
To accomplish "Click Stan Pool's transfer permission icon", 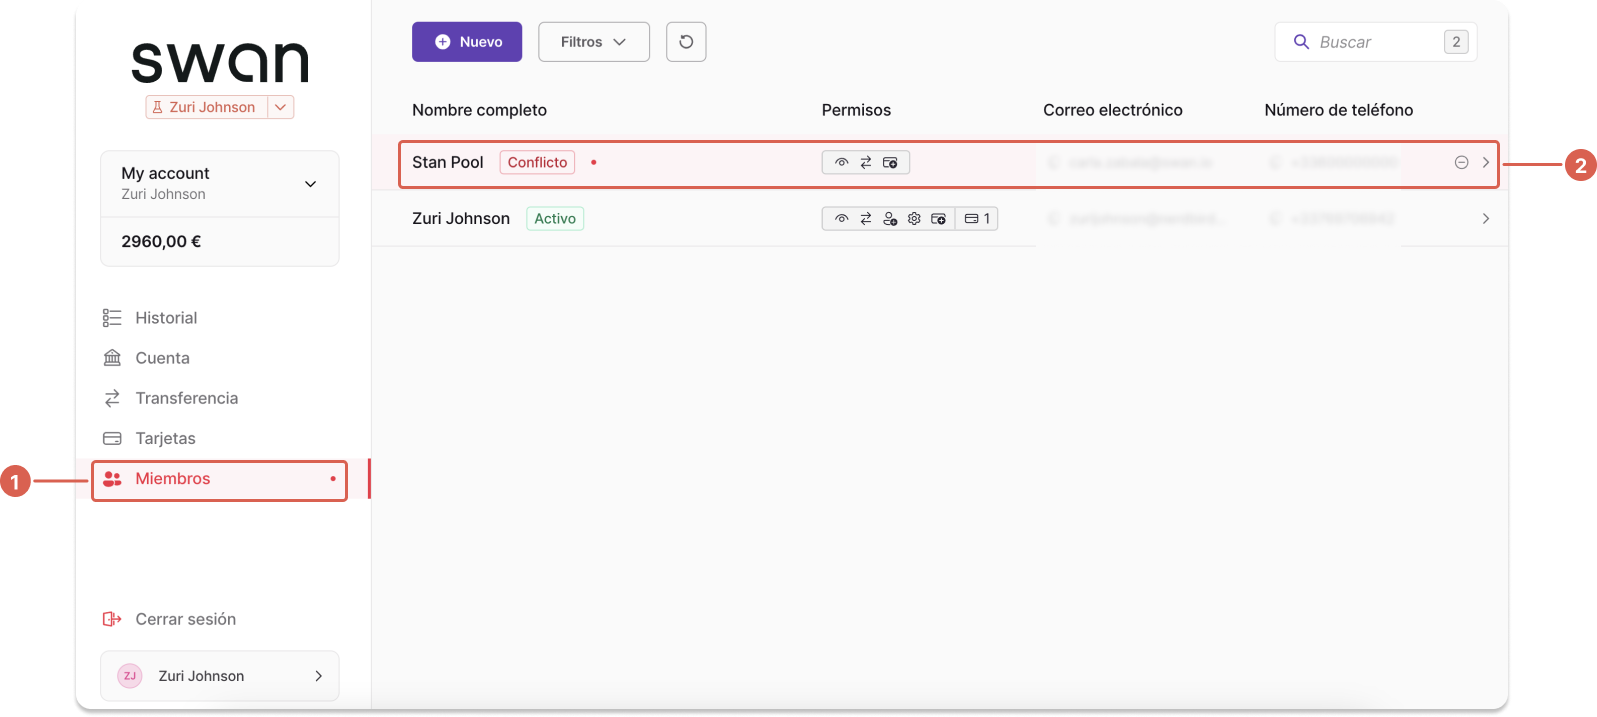I will (866, 162).
